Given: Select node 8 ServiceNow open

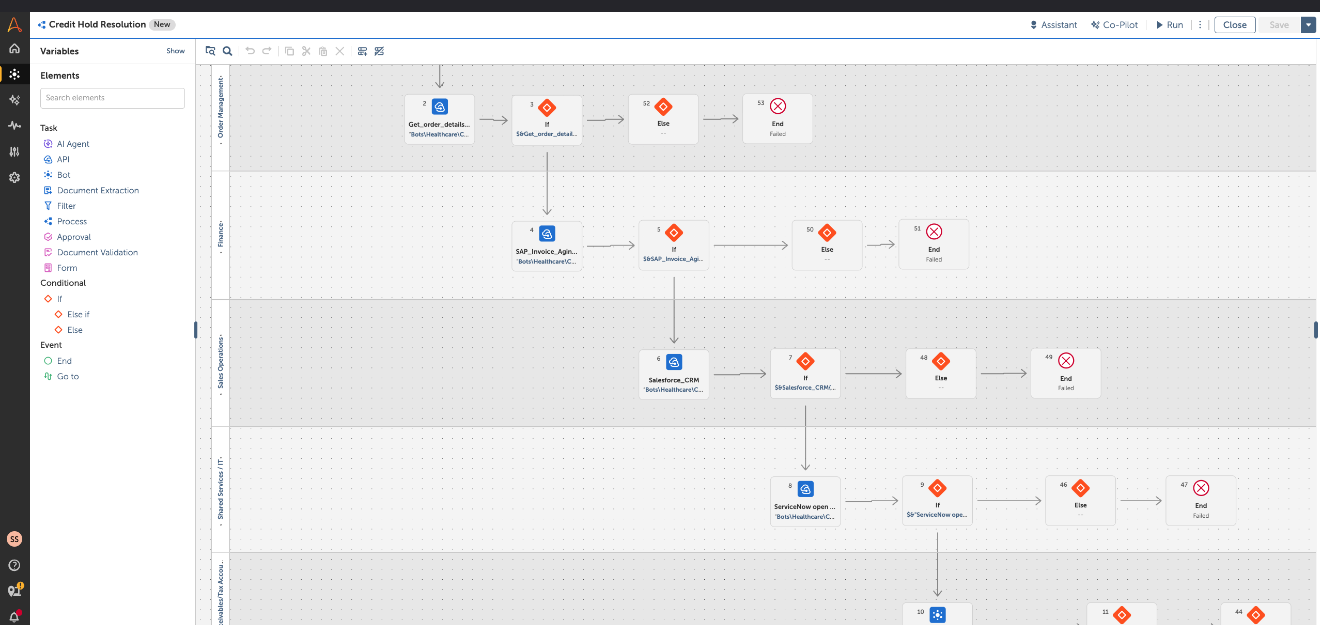Looking at the screenshot, I should click(x=805, y=501).
